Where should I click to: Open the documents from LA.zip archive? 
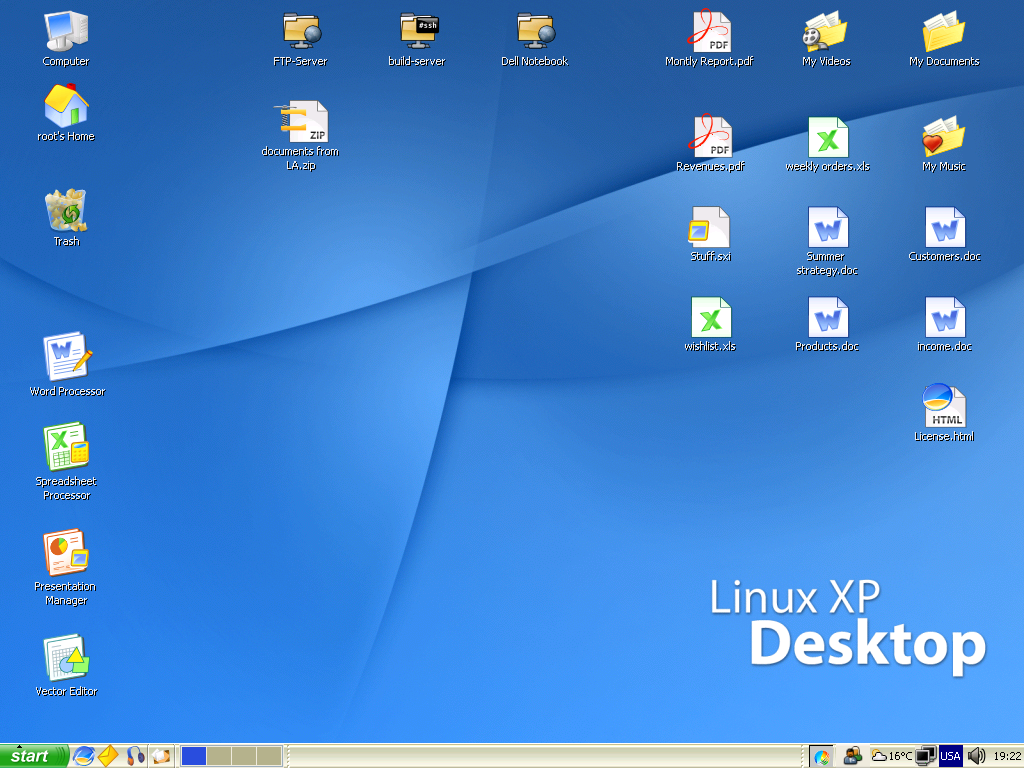[300, 120]
